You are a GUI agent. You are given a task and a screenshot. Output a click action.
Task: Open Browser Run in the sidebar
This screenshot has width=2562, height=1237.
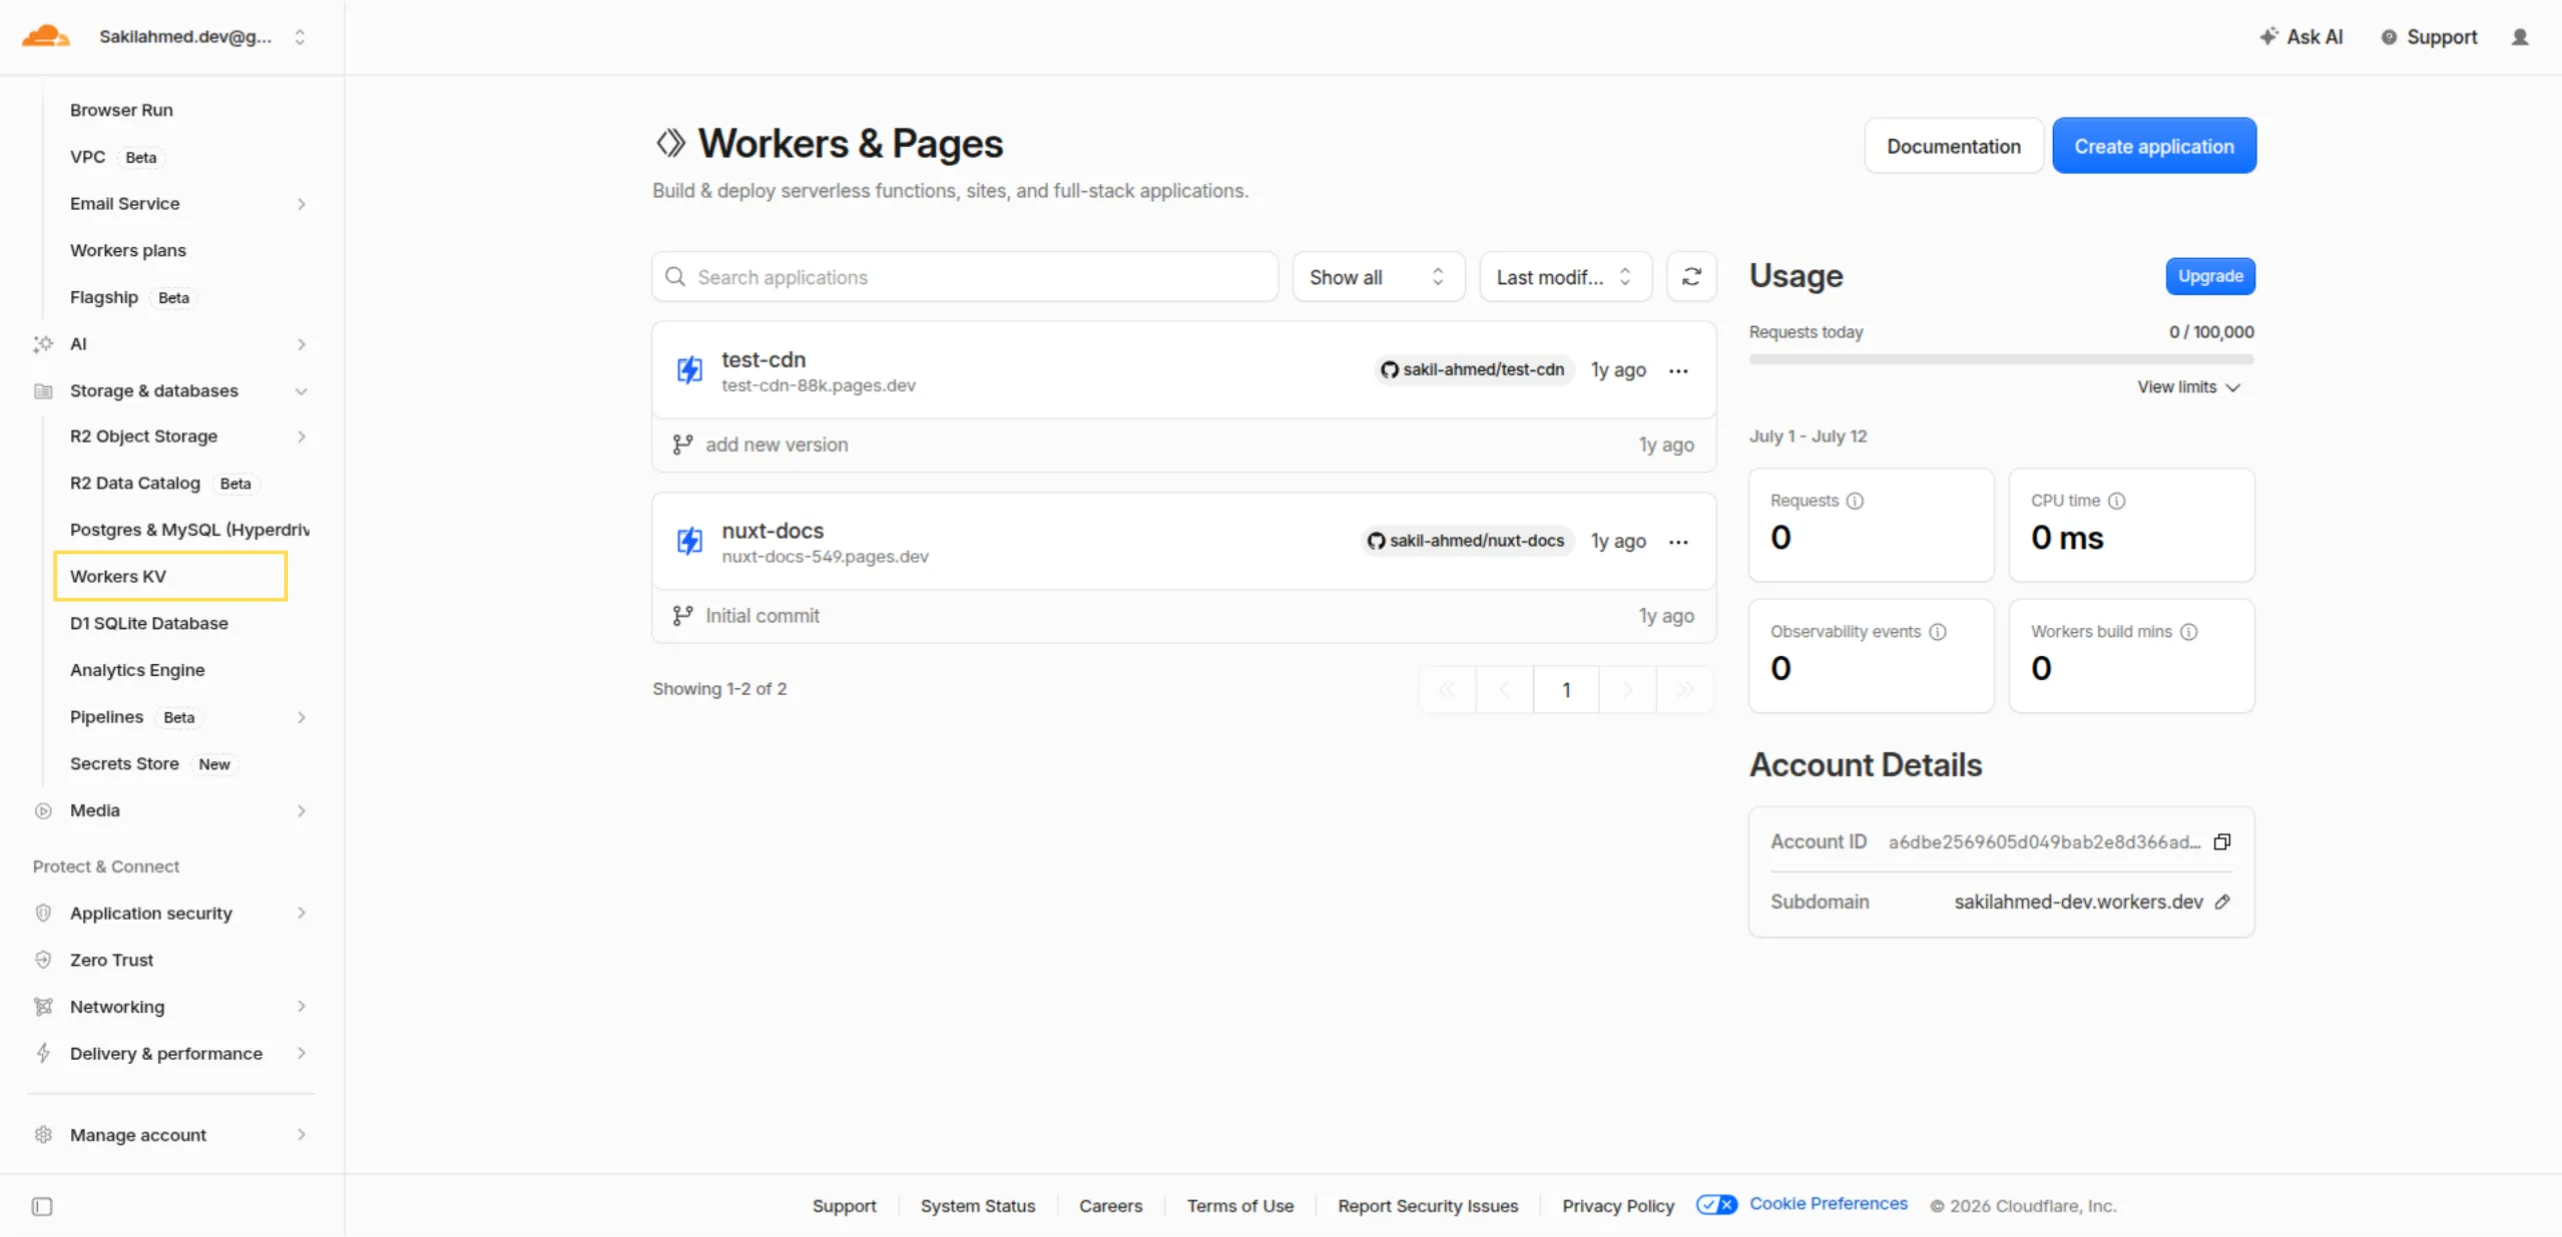pyautogui.click(x=121, y=110)
